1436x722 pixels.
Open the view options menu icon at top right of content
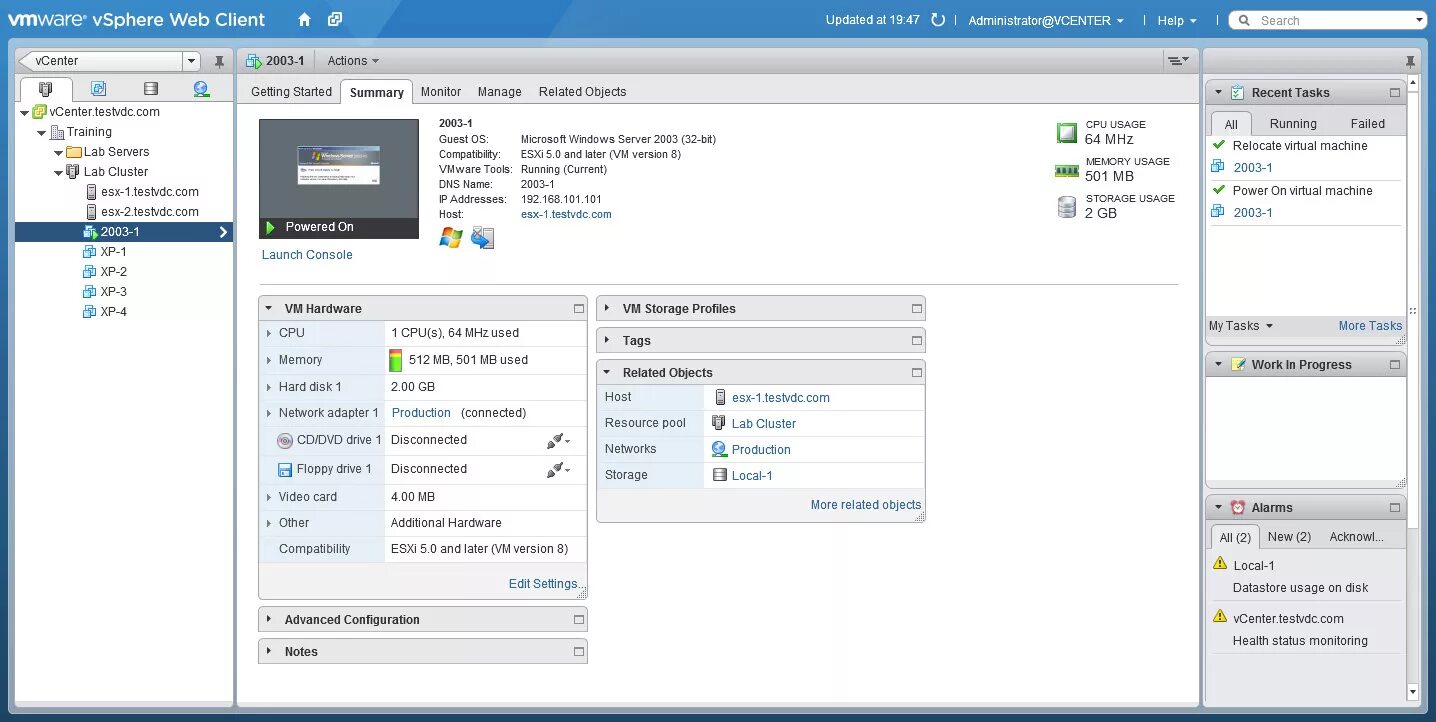point(1179,61)
